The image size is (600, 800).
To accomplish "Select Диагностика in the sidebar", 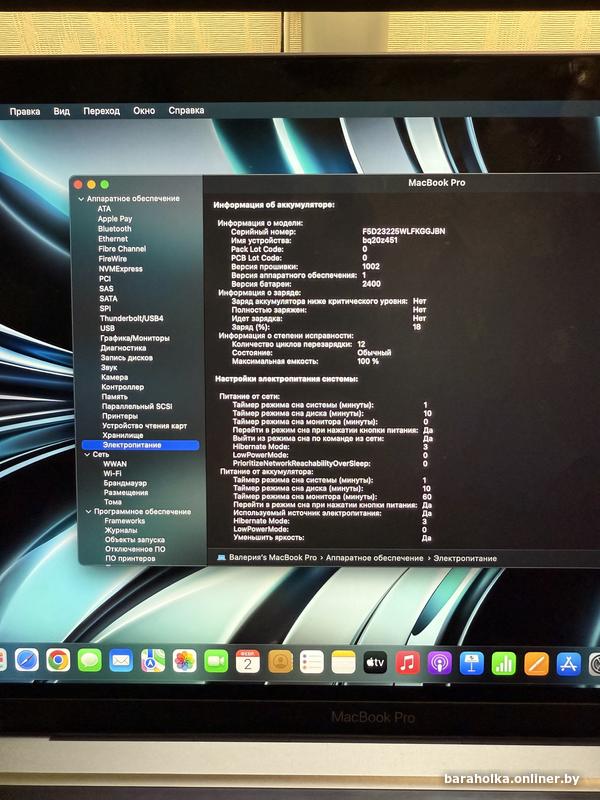I will 123,348.
